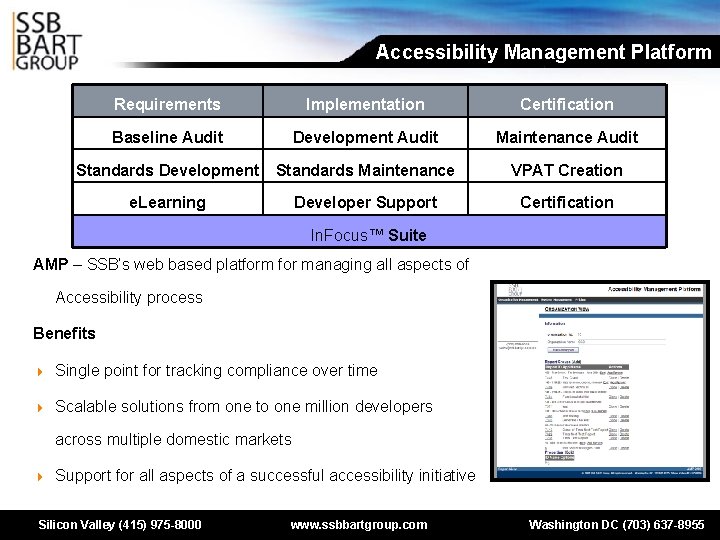Image resolution: width=720 pixels, height=540 pixels.
Task: Open the www.ssbbartgroup.com link
Action: [359, 525]
